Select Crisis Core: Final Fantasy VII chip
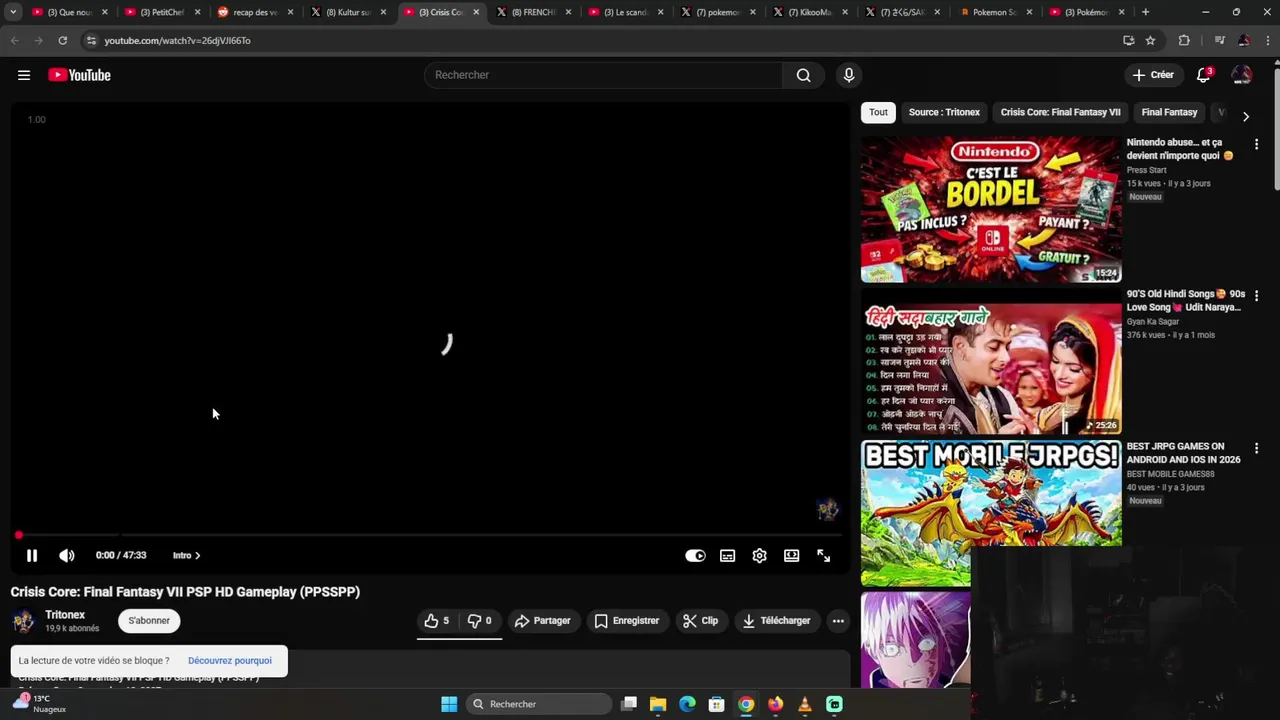 point(1060,113)
